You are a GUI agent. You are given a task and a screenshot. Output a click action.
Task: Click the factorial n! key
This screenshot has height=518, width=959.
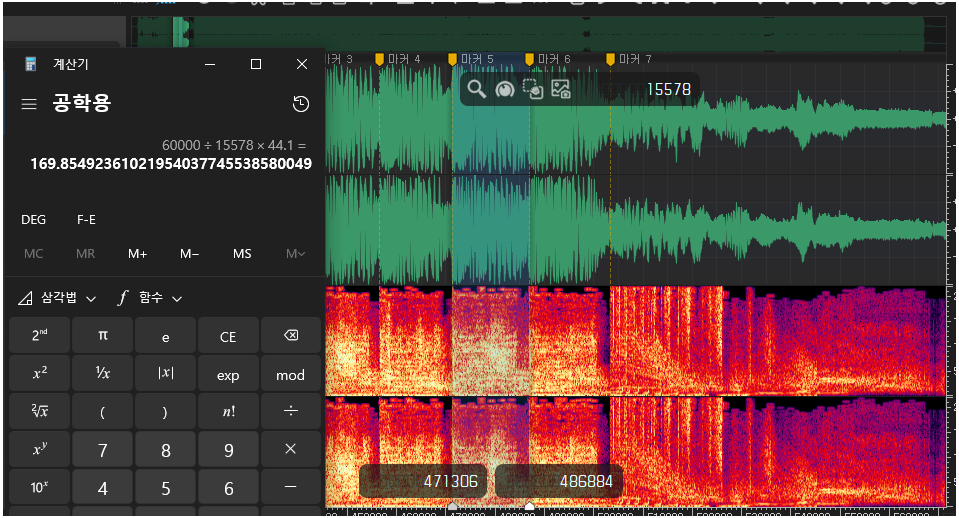(x=228, y=412)
